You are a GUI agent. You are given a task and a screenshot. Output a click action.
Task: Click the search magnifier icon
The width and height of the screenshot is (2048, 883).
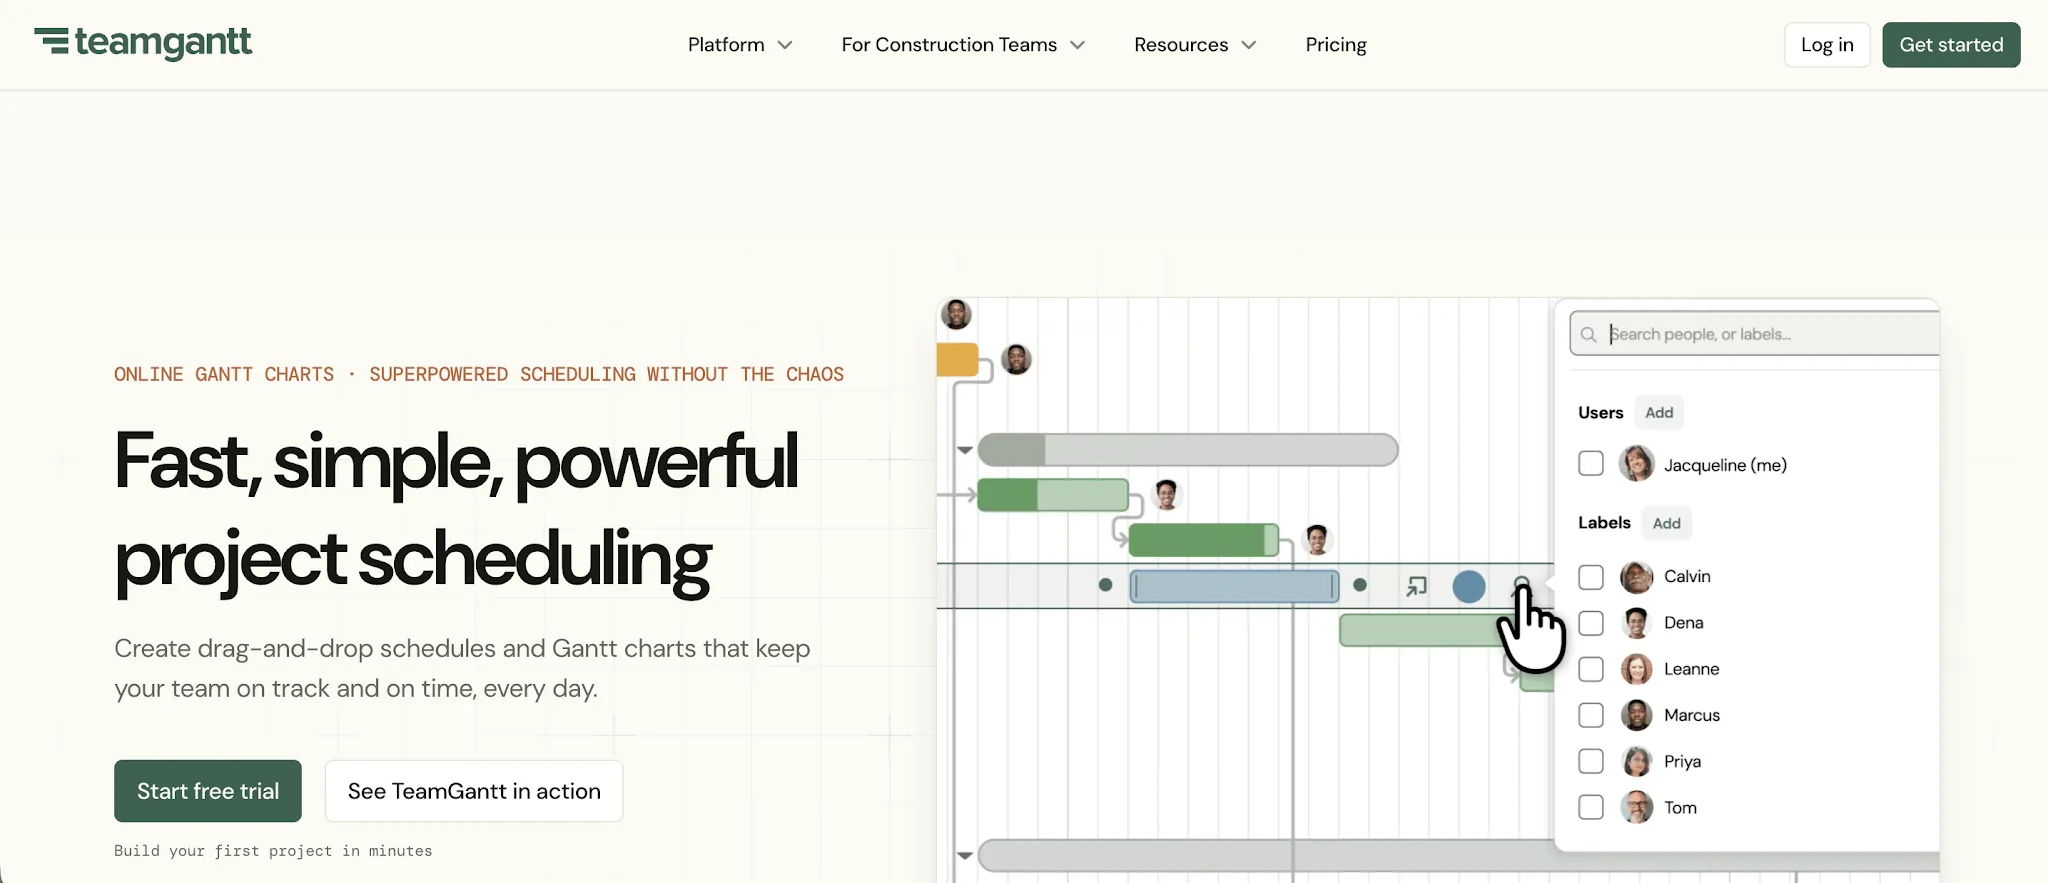[x=1588, y=334]
